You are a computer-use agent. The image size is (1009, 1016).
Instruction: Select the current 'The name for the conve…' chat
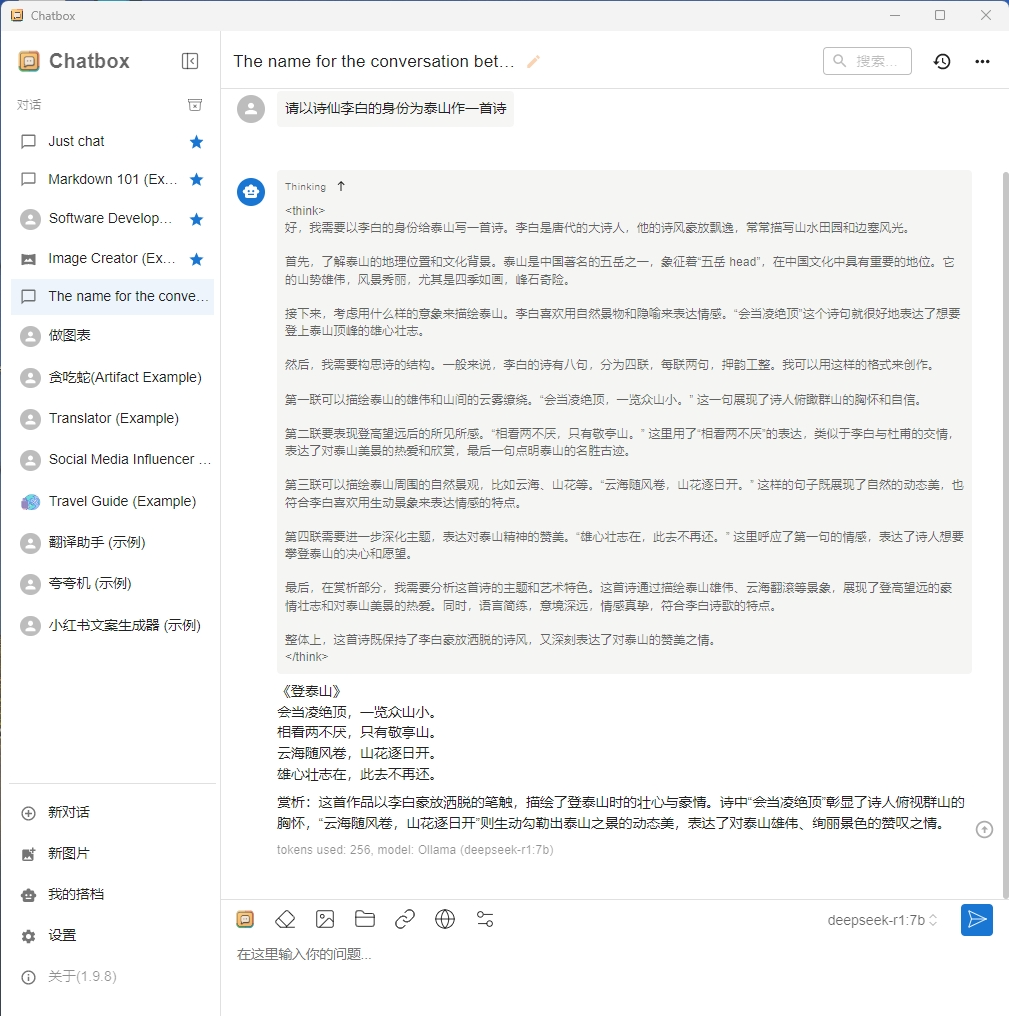coord(112,297)
